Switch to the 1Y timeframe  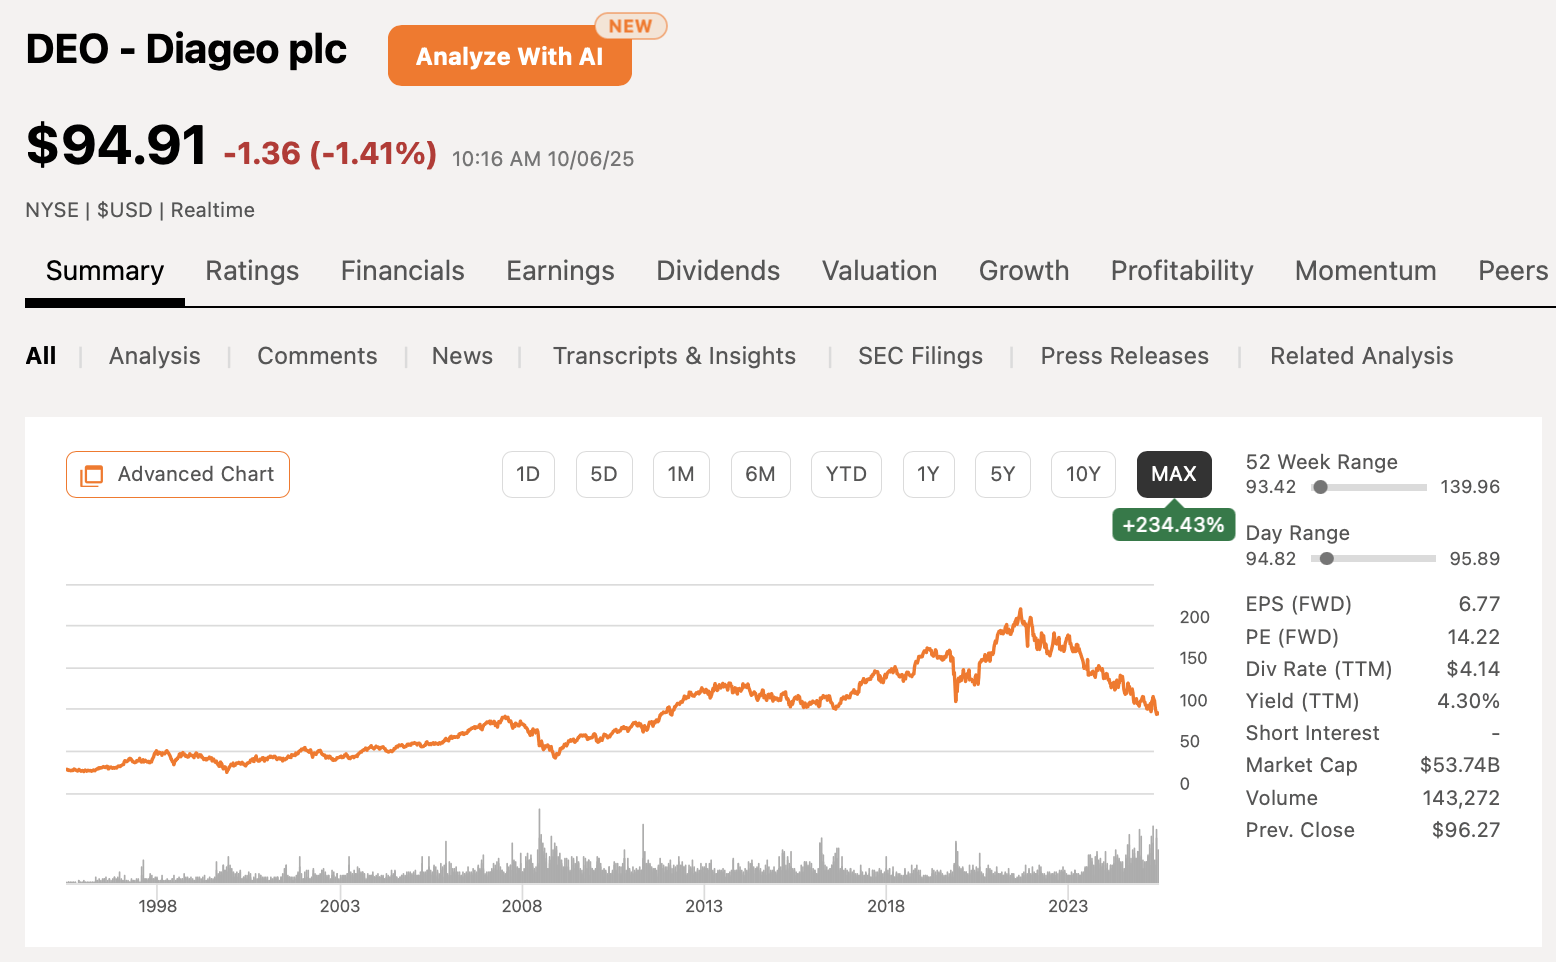pos(928,474)
